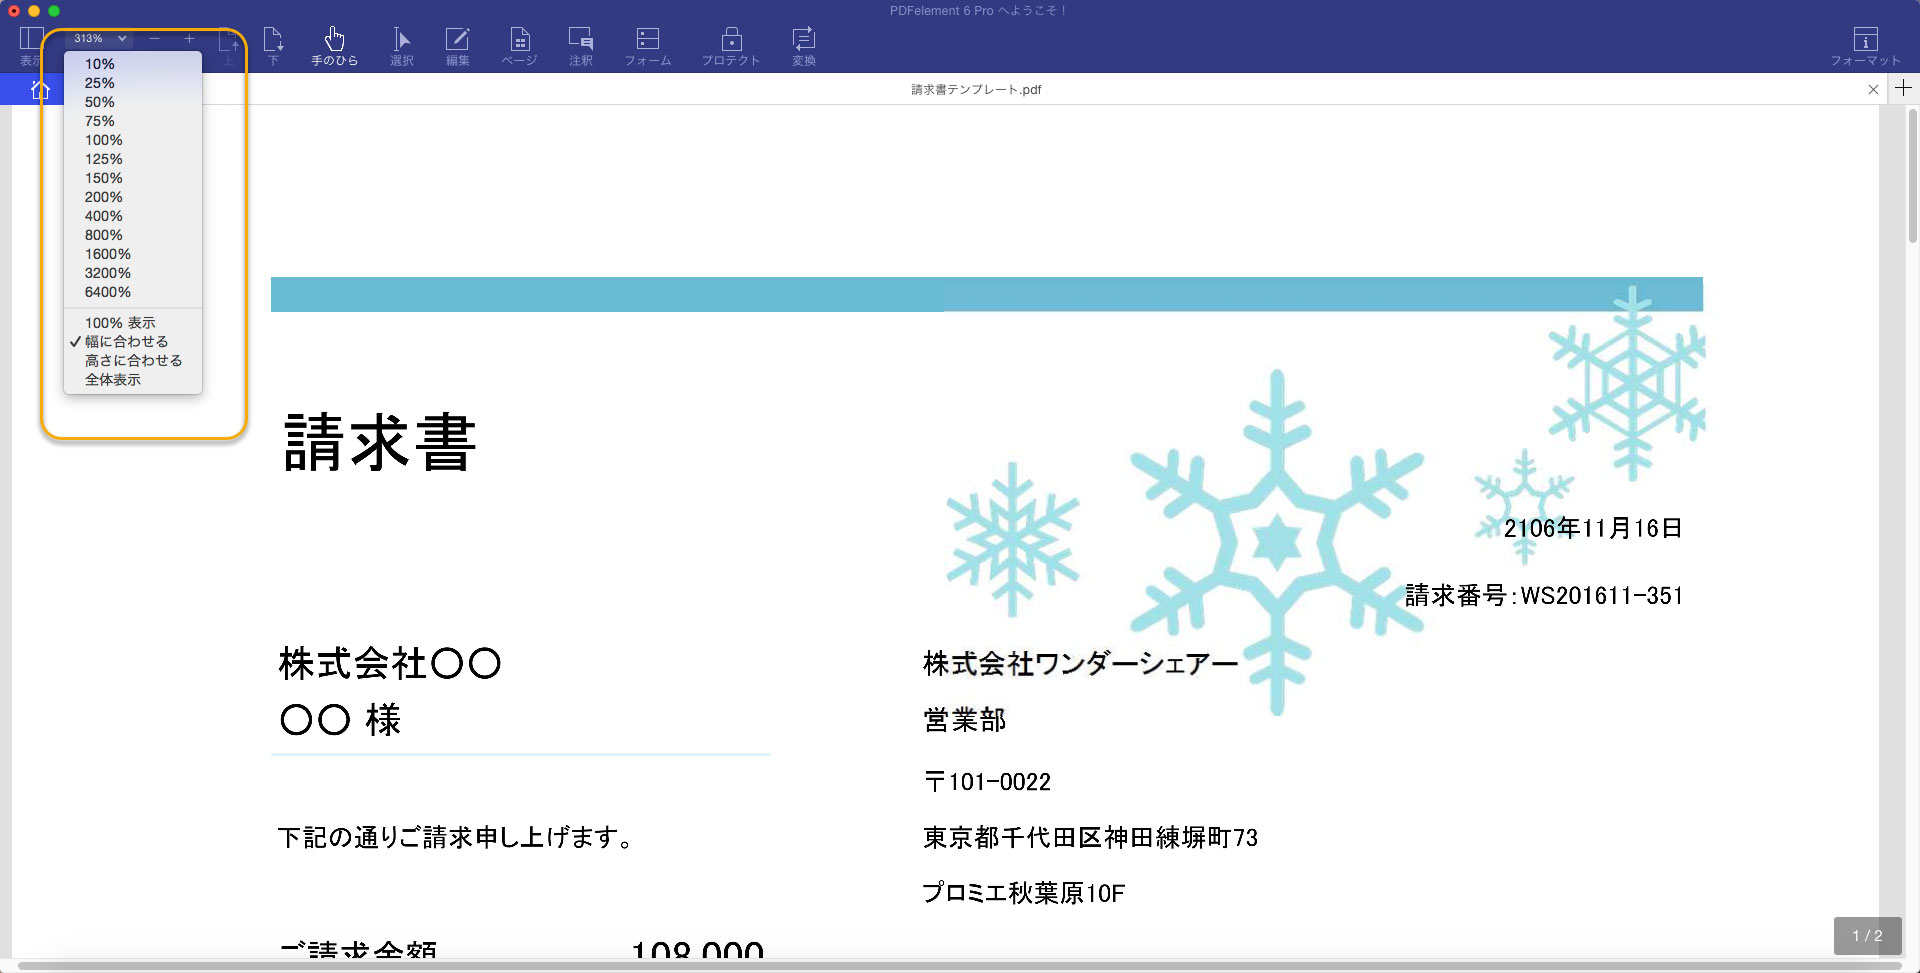Open the フォーム form tools

648,46
